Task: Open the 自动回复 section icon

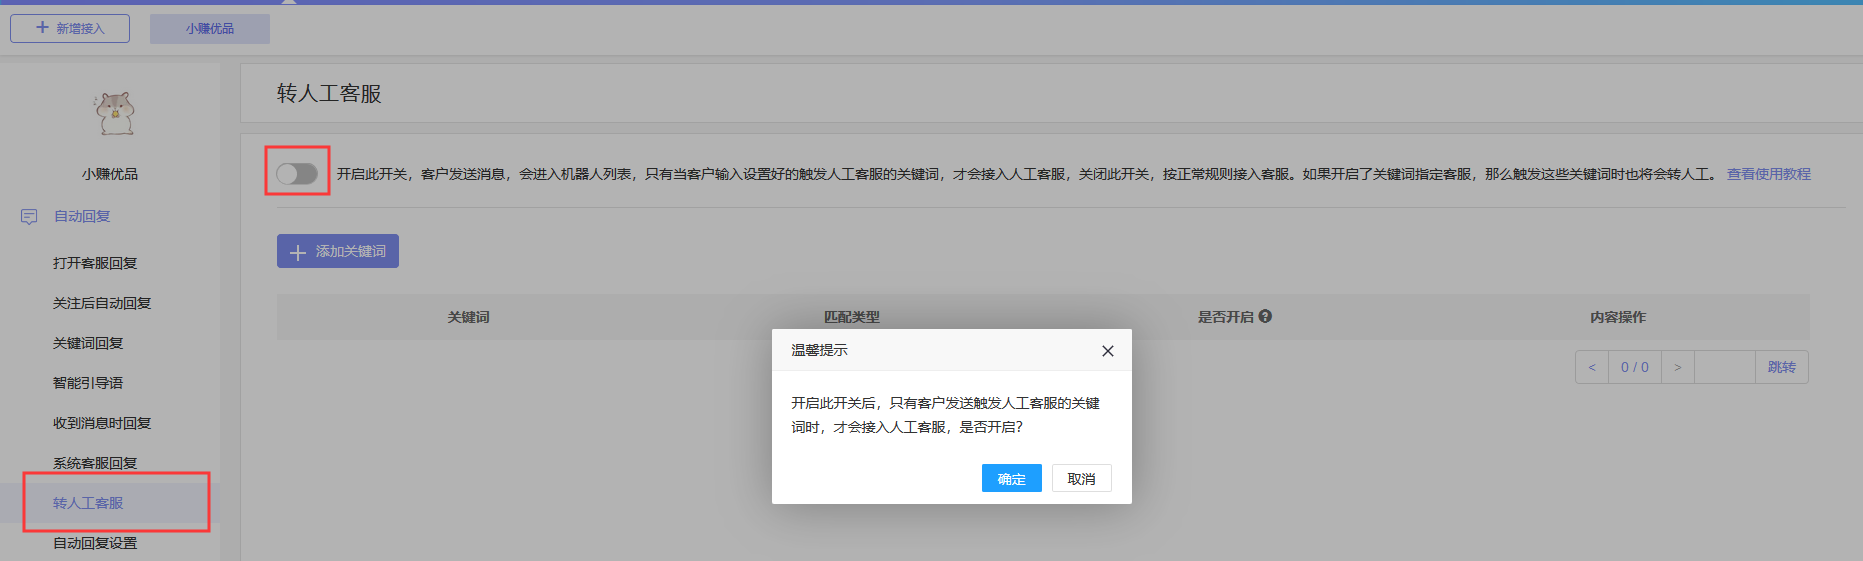Action: (29, 217)
